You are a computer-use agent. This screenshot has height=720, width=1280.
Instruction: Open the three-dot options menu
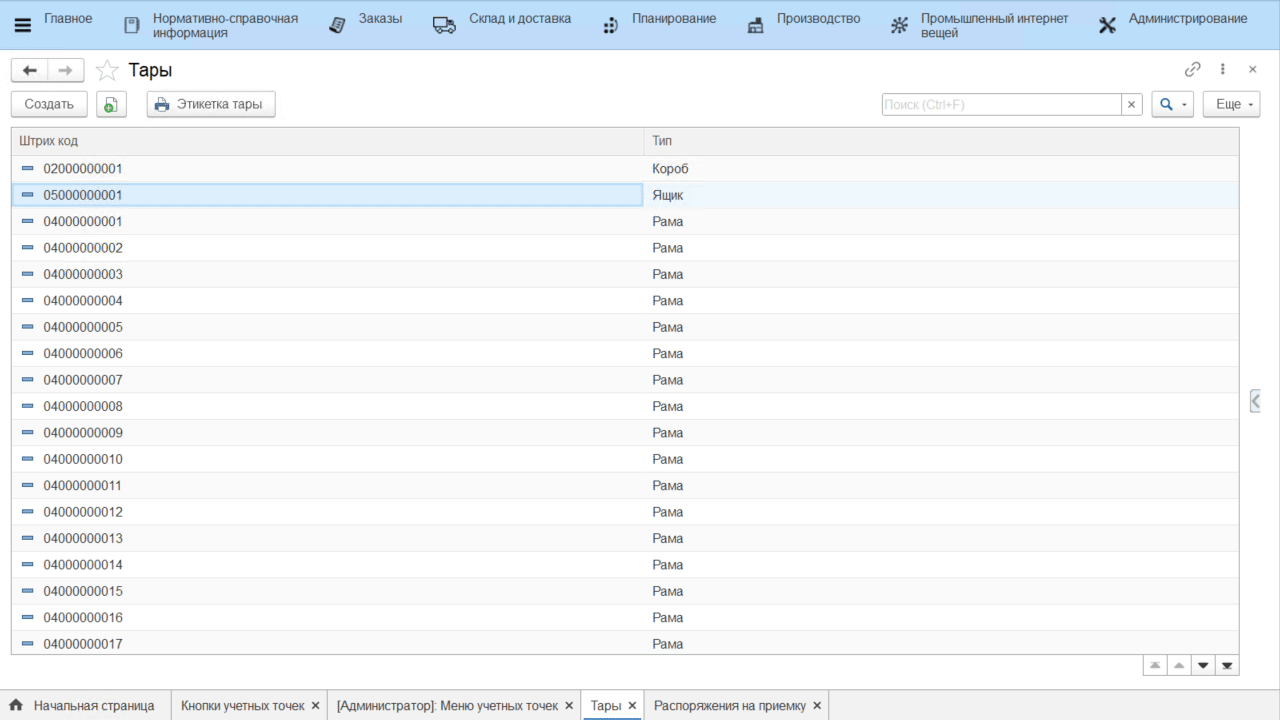click(1222, 70)
